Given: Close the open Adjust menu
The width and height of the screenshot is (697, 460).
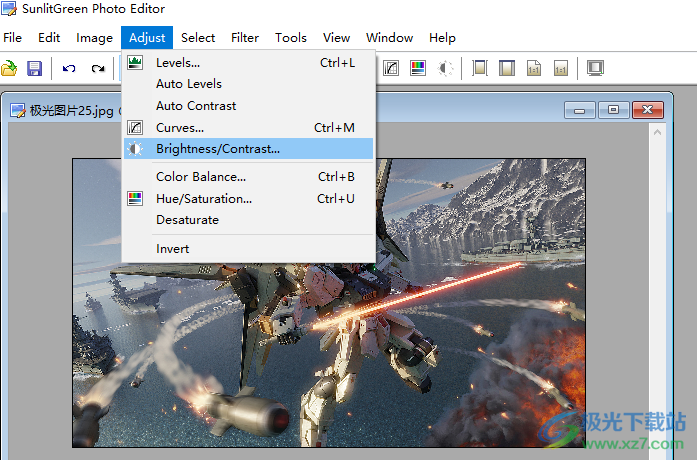Looking at the screenshot, I should (147, 38).
